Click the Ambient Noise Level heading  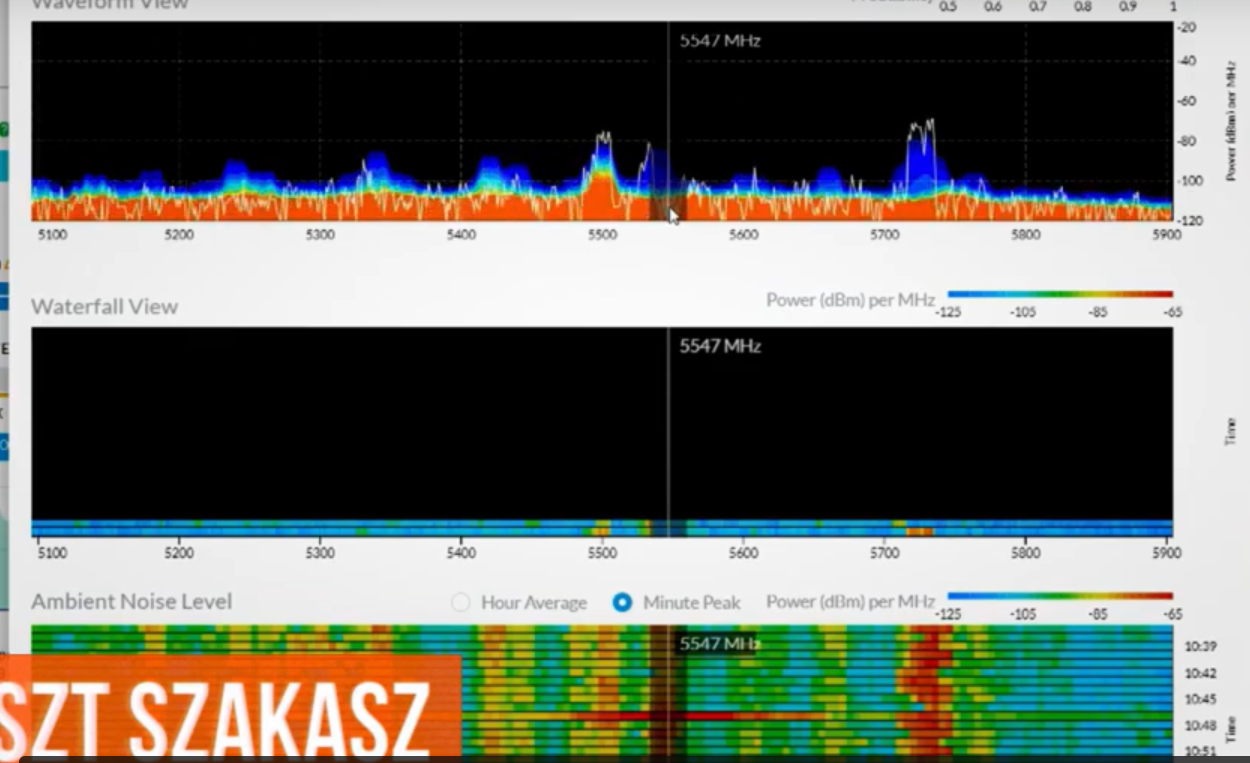(x=131, y=601)
